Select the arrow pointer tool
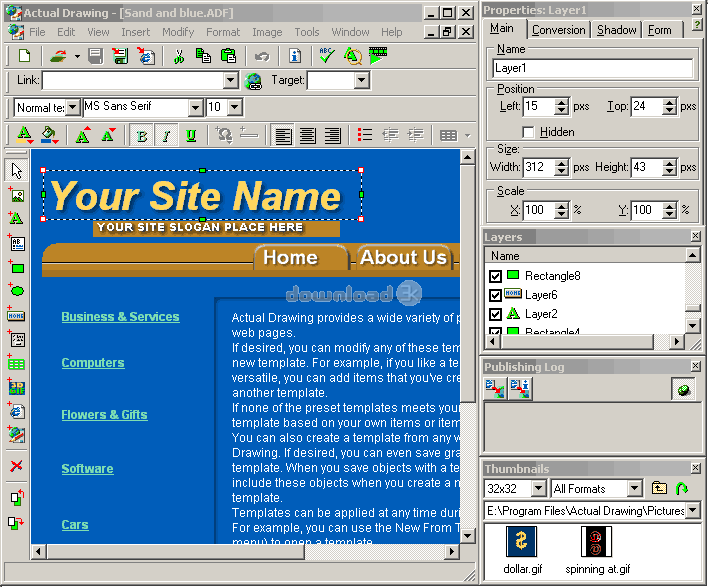Screen dimensions: 708x587 pyautogui.click(x=16, y=171)
